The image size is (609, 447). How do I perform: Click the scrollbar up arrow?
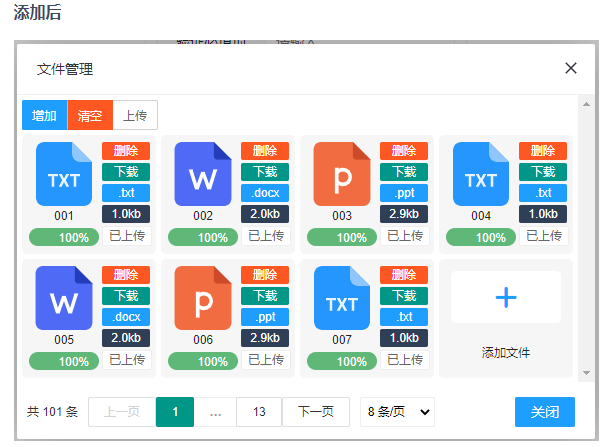tap(586, 104)
